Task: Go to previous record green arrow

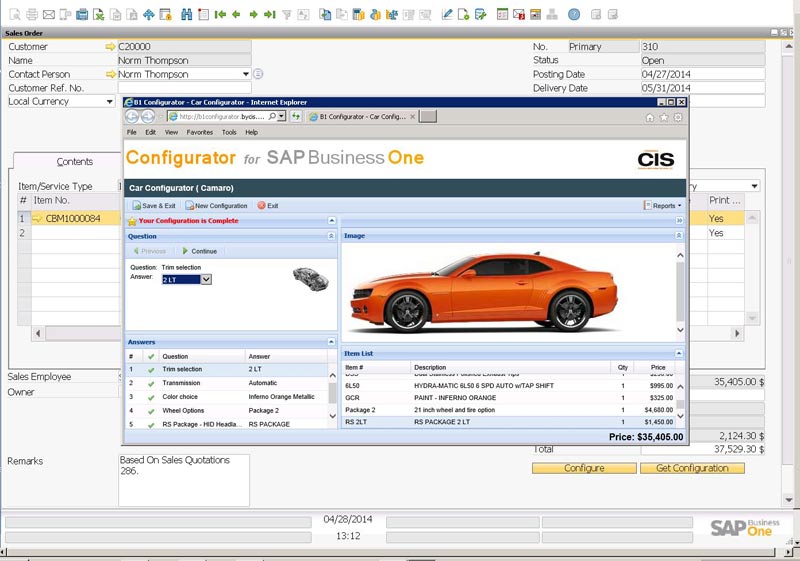Action: (236, 14)
